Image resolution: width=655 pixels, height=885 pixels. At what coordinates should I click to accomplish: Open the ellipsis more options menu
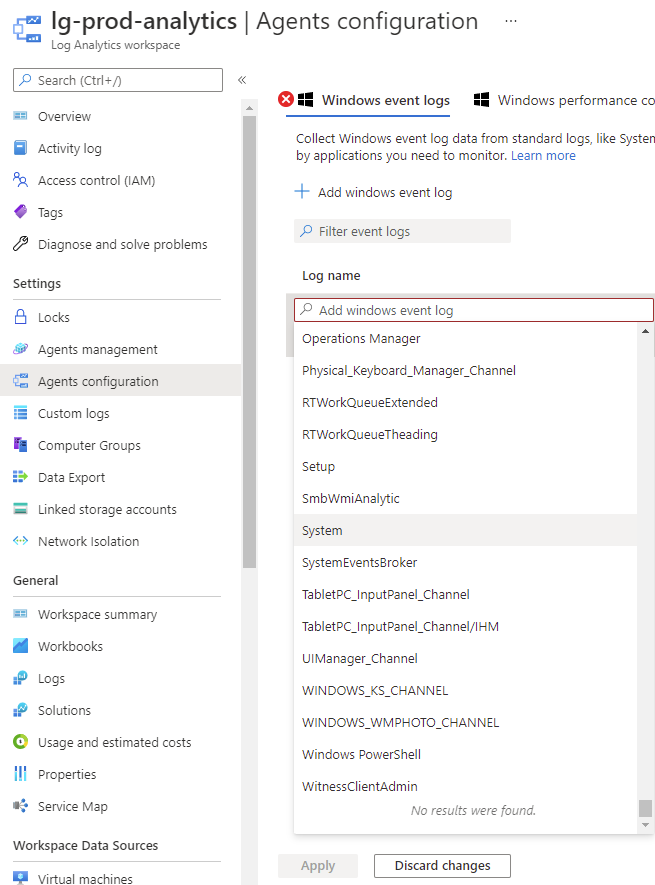[511, 21]
